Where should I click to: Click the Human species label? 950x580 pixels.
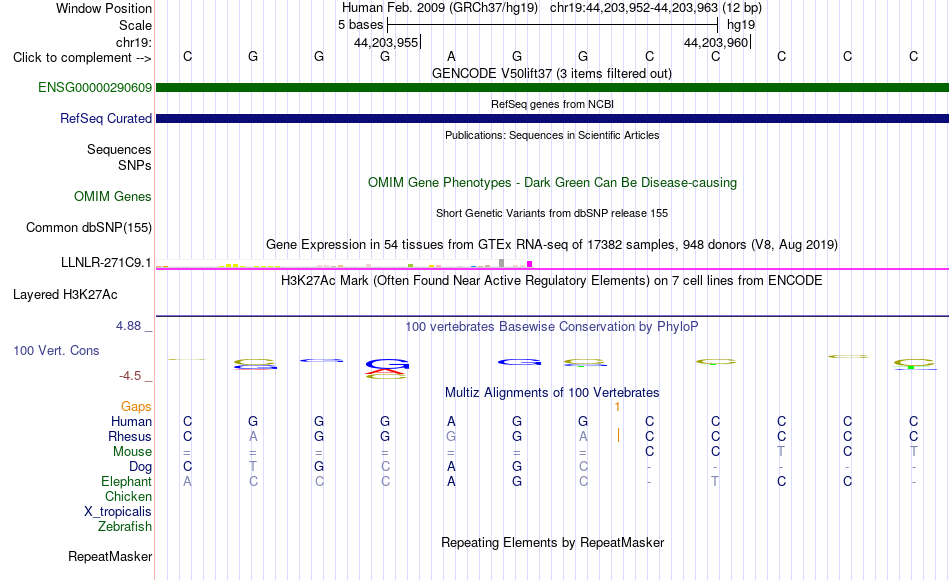pyautogui.click(x=131, y=421)
